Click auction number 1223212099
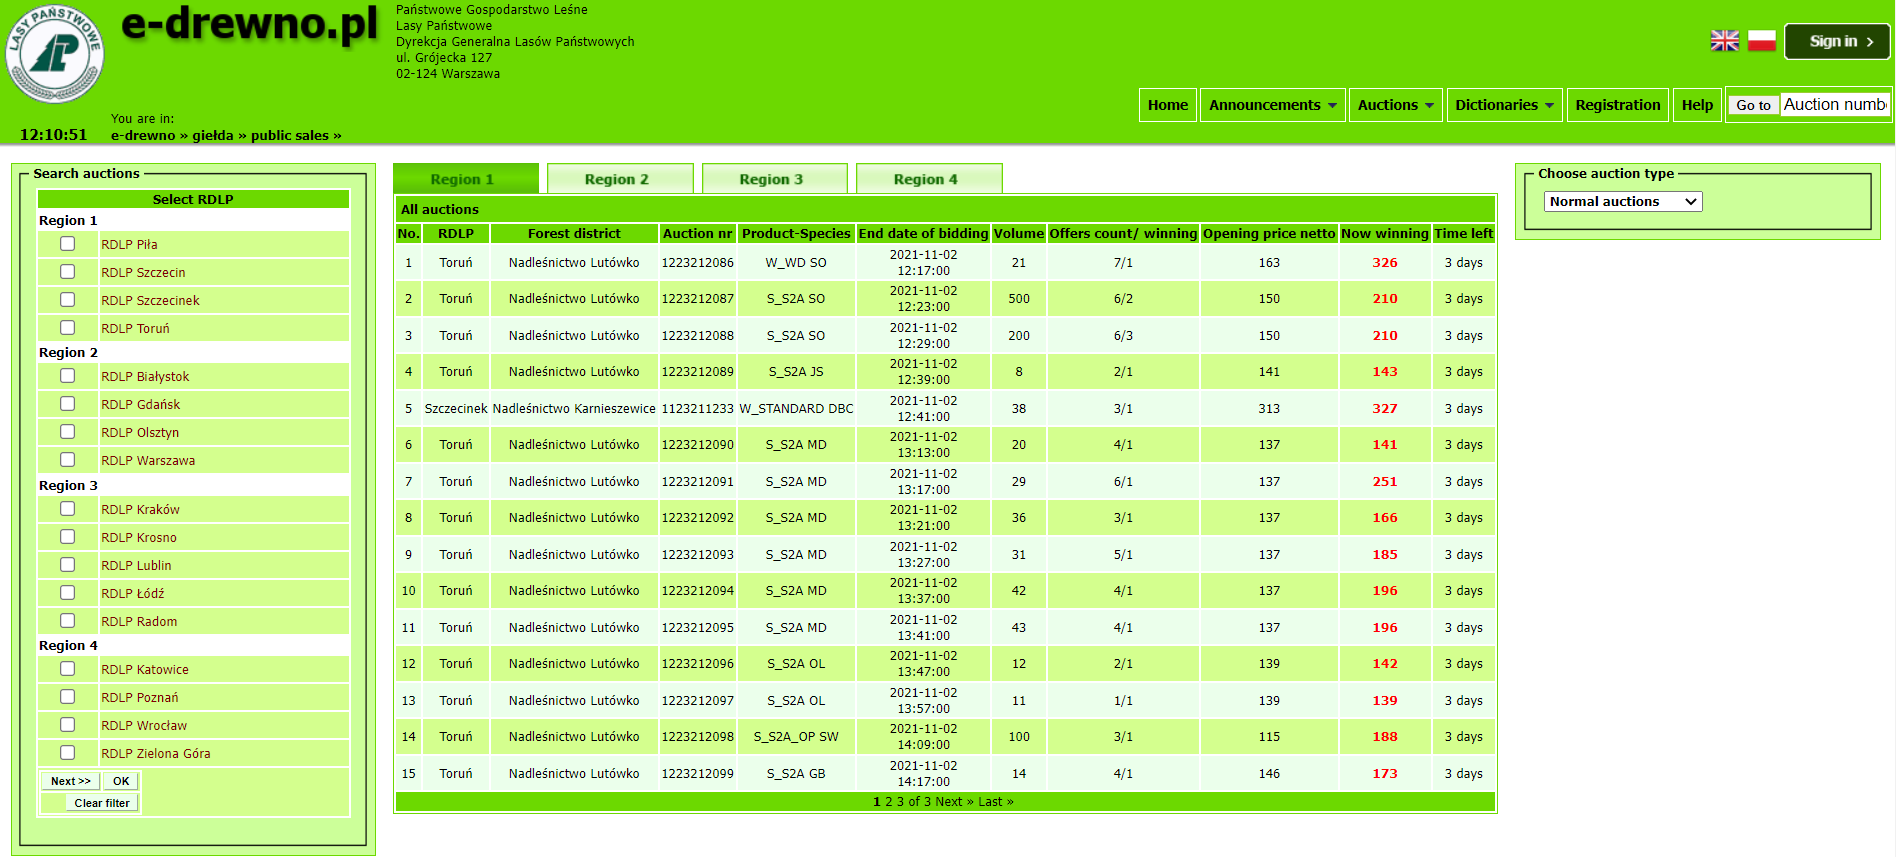This screenshot has height=857, width=1896. (x=697, y=774)
